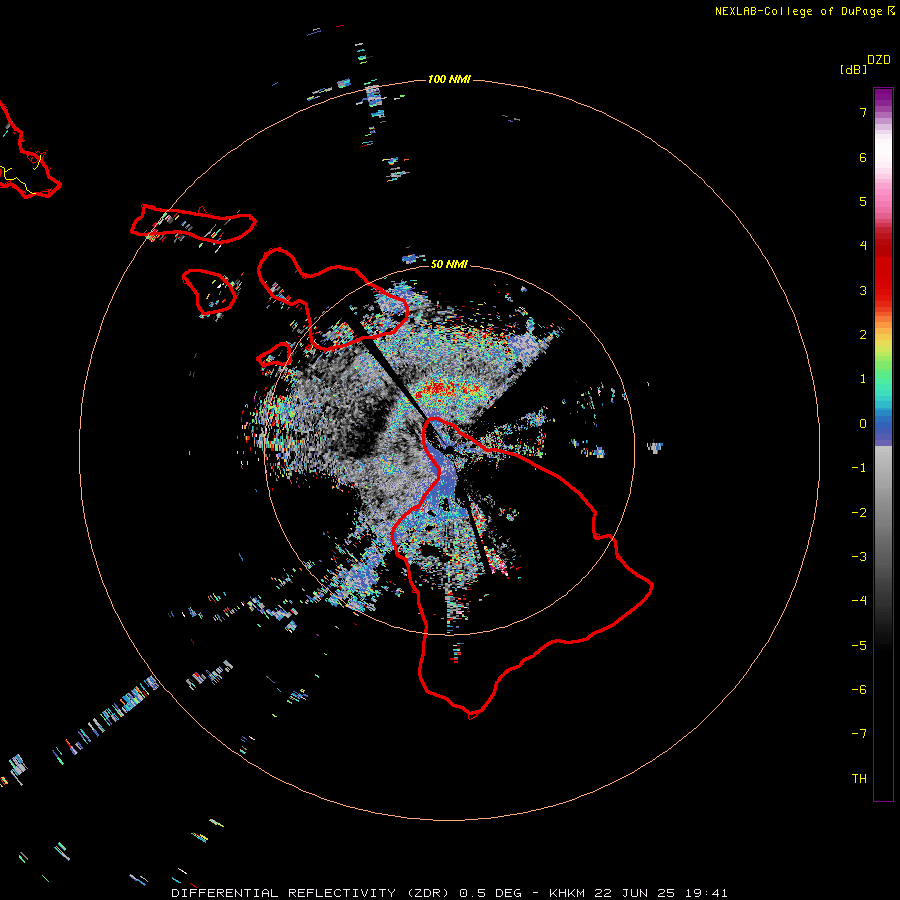Click the 5 value on the color scale
The width and height of the screenshot is (900, 900).
[863, 201]
